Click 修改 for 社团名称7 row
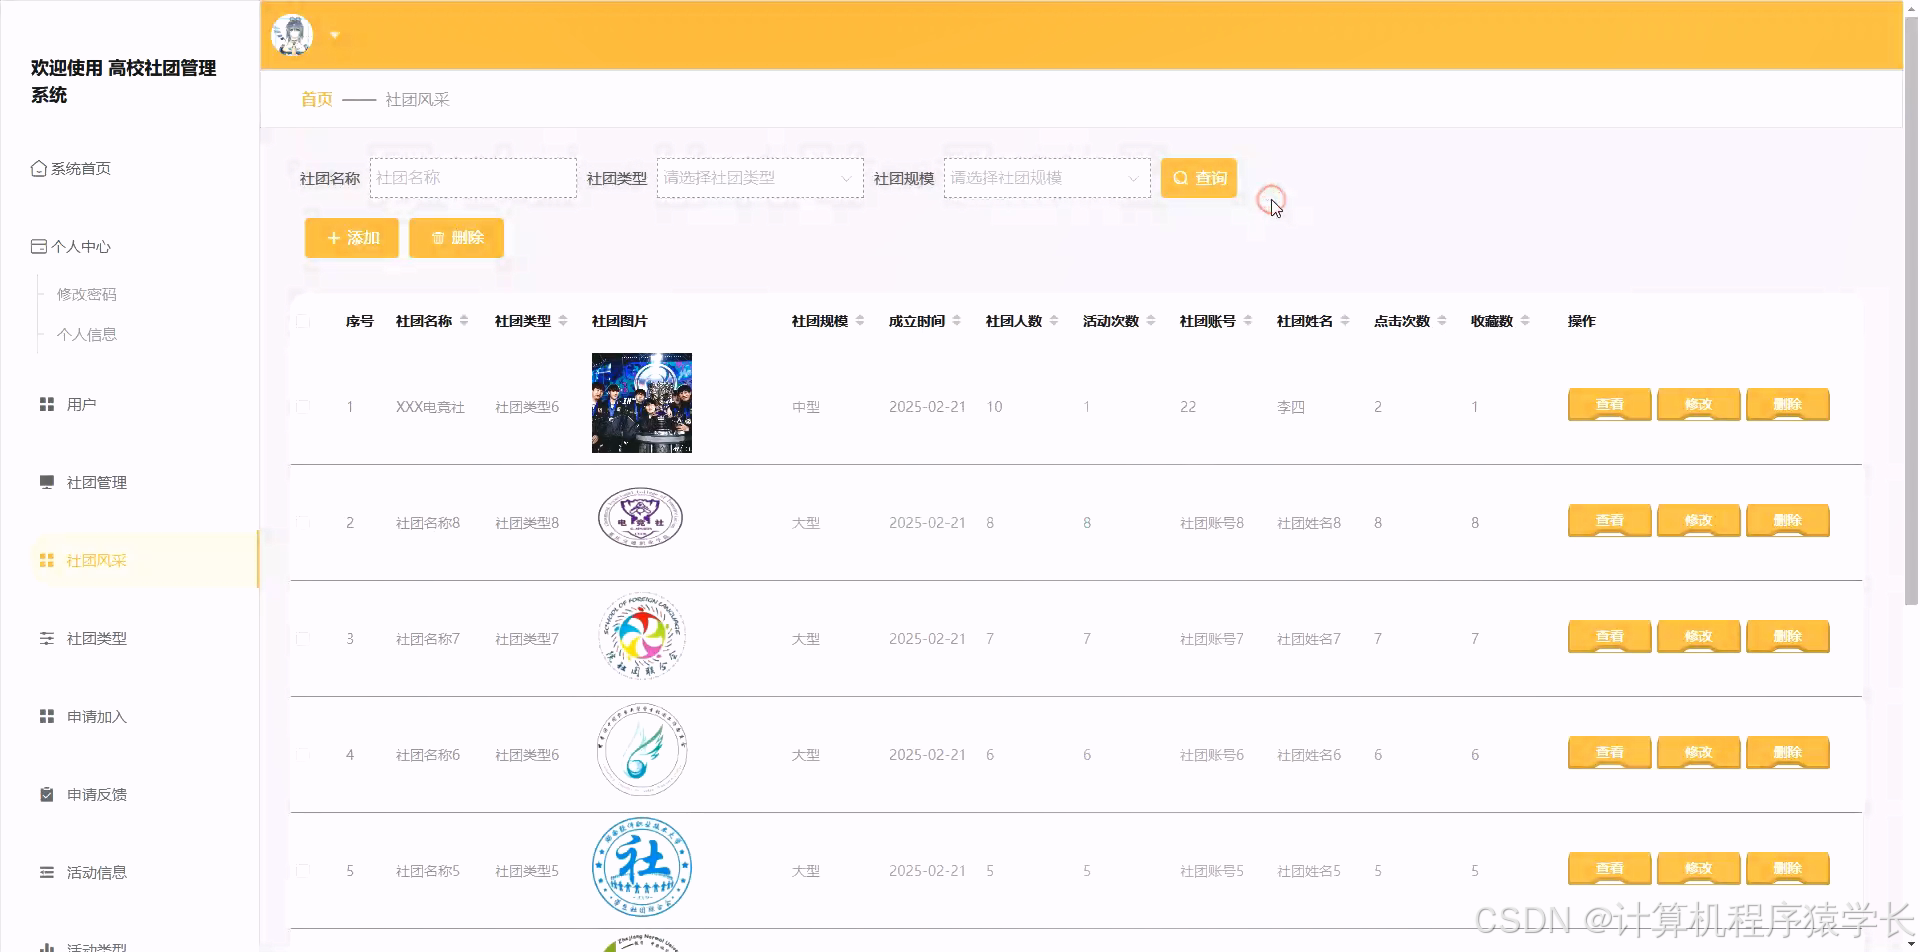The image size is (1920, 952). 1698,637
